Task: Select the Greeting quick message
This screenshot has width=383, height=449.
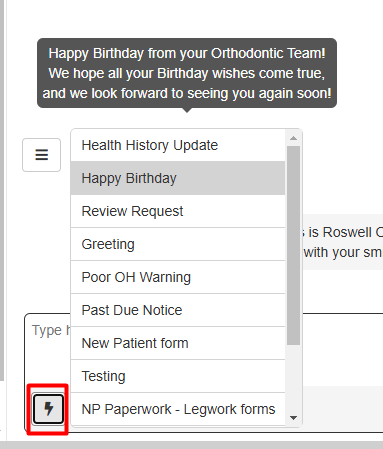Action: [x=178, y=244]
